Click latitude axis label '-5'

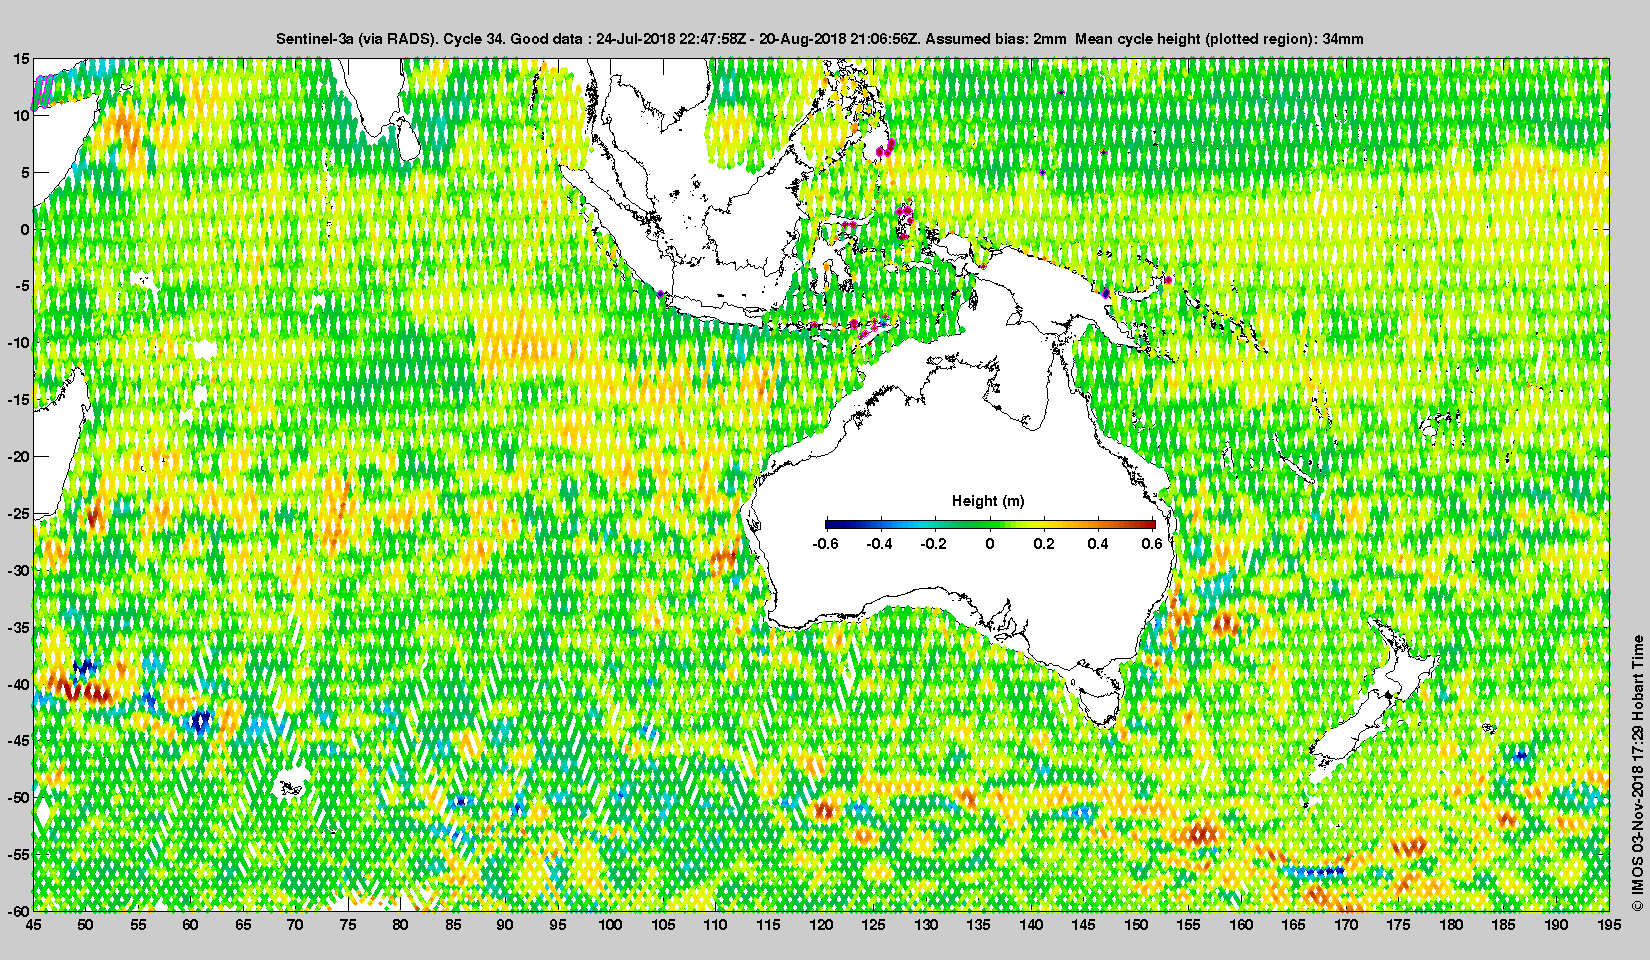(21, 286)
